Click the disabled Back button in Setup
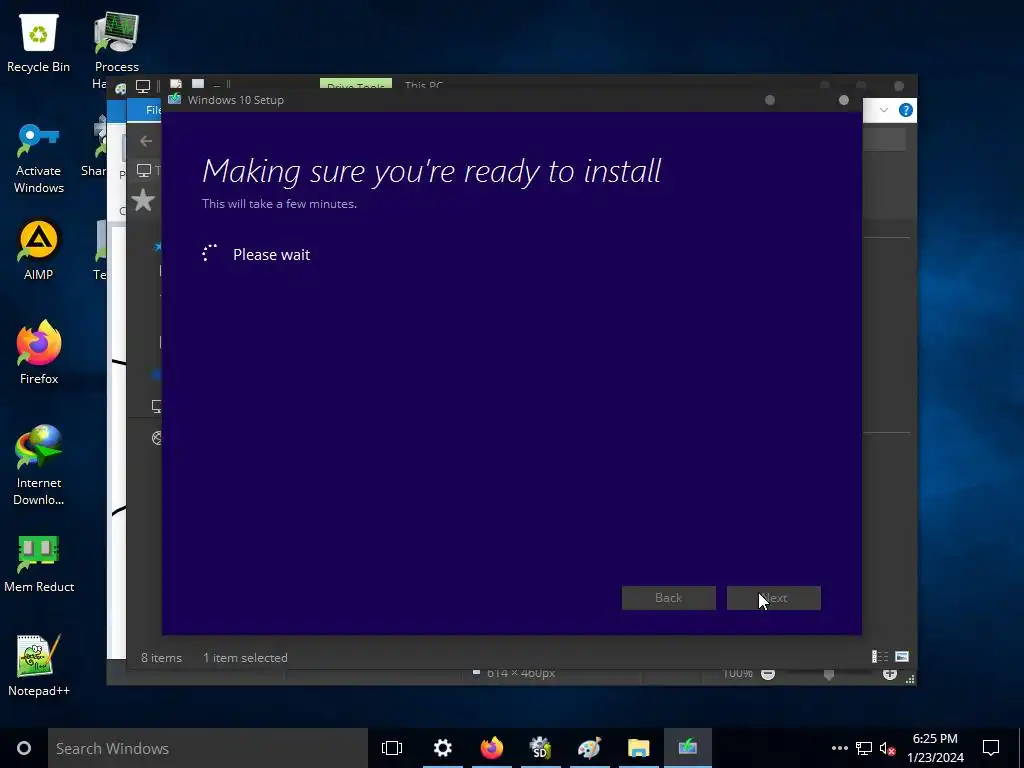 coord(668,598)
